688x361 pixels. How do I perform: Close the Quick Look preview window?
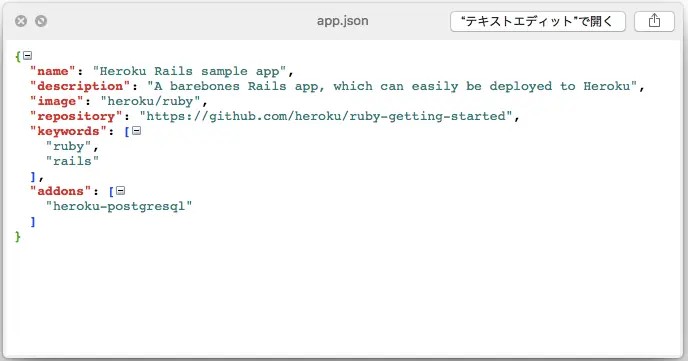click(x=21, y=21)
